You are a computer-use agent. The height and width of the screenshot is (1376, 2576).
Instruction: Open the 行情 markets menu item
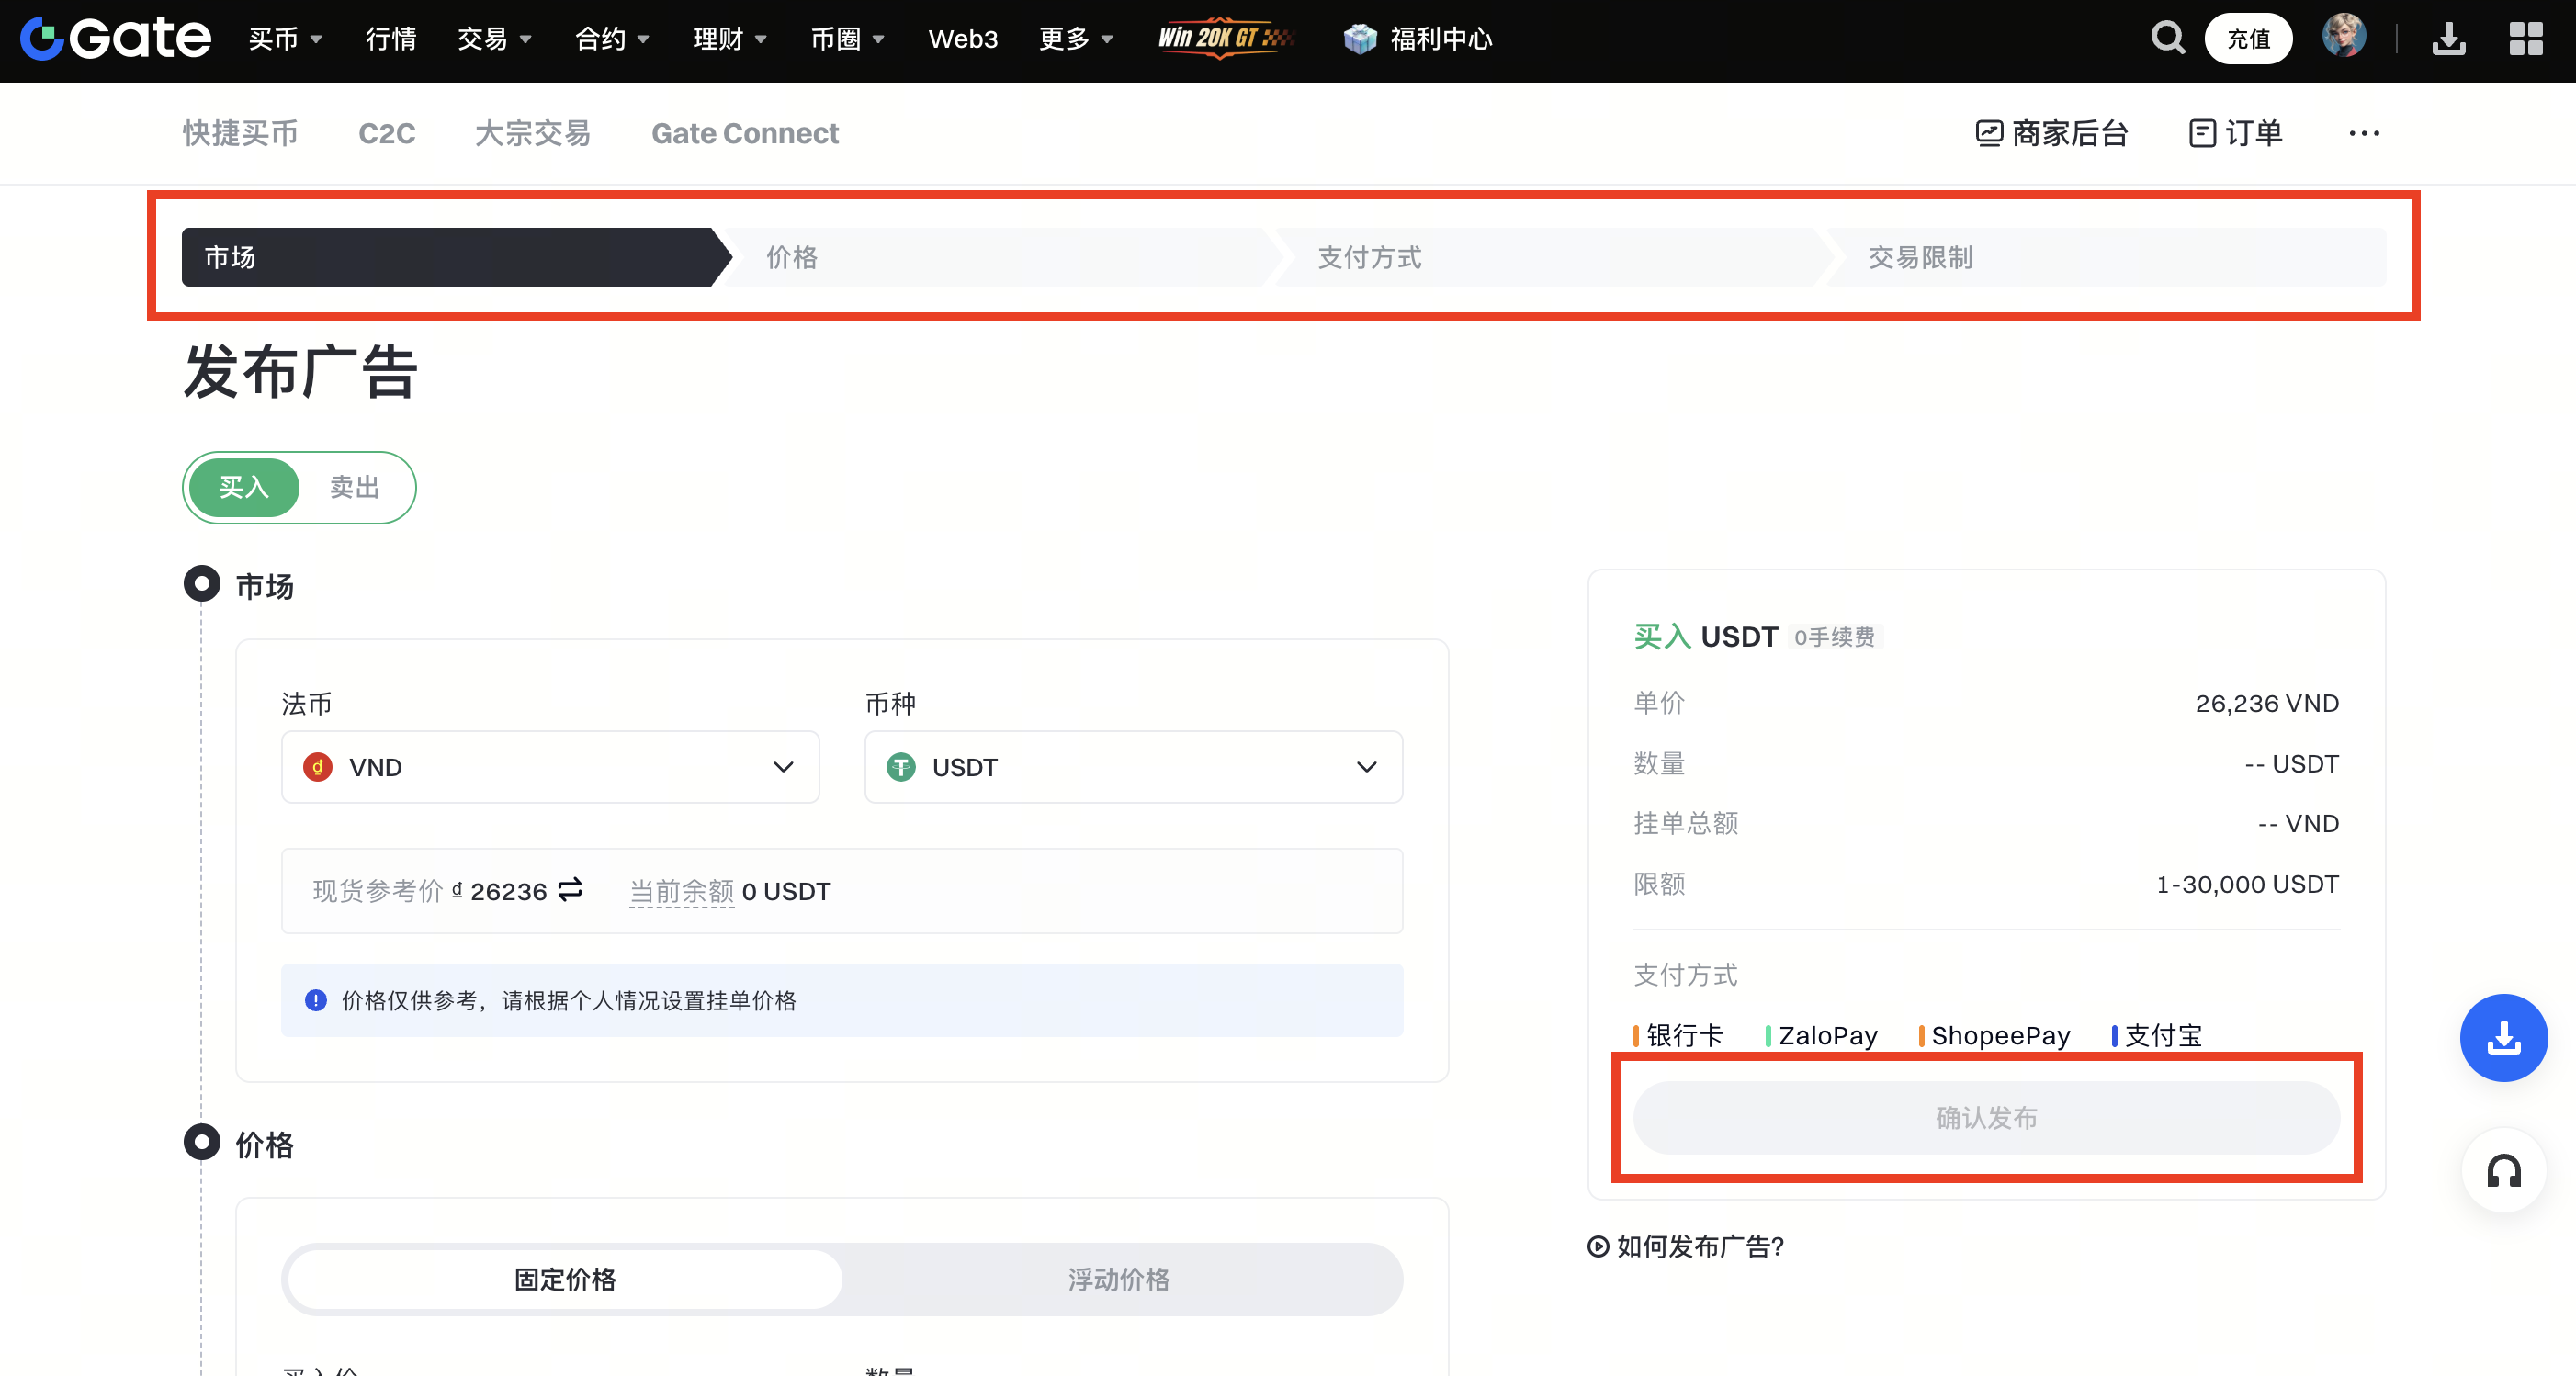coord(391,39)
